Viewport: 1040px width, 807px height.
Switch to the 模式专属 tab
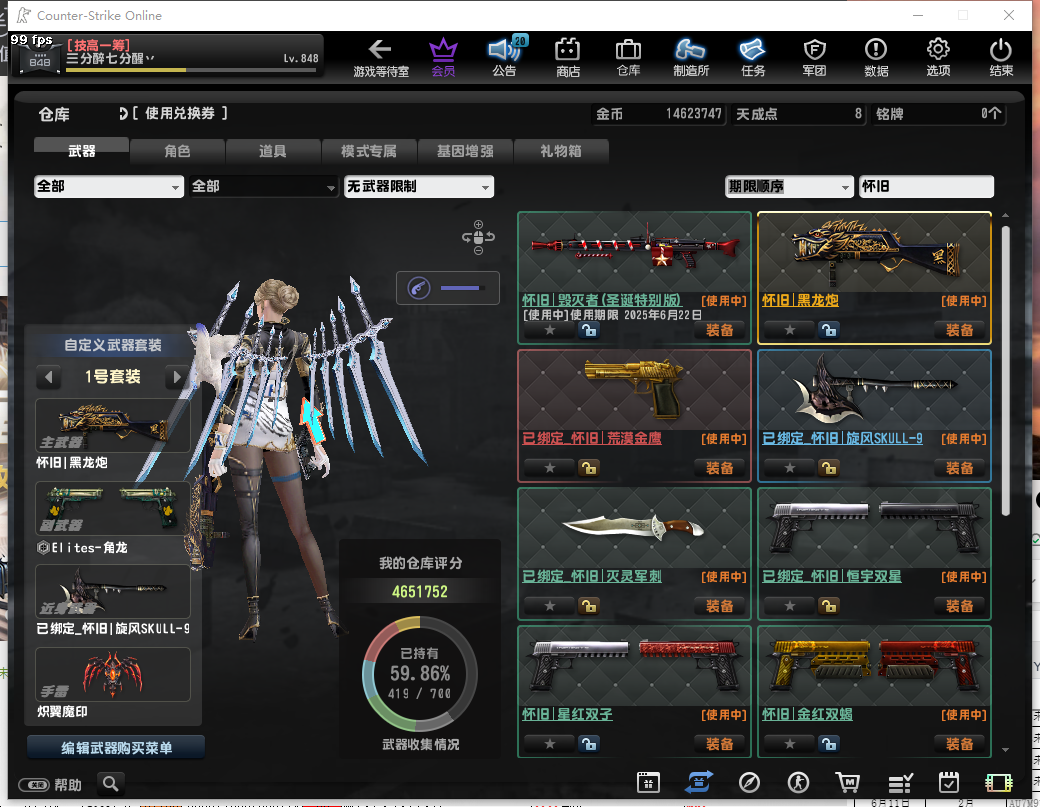[x=369, y=151]
